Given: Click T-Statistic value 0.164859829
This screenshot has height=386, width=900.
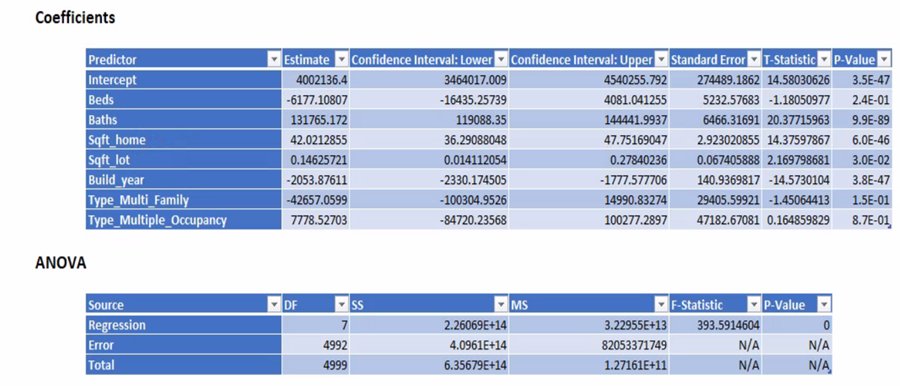Looking at the screenshot, I should click(797, 221).
